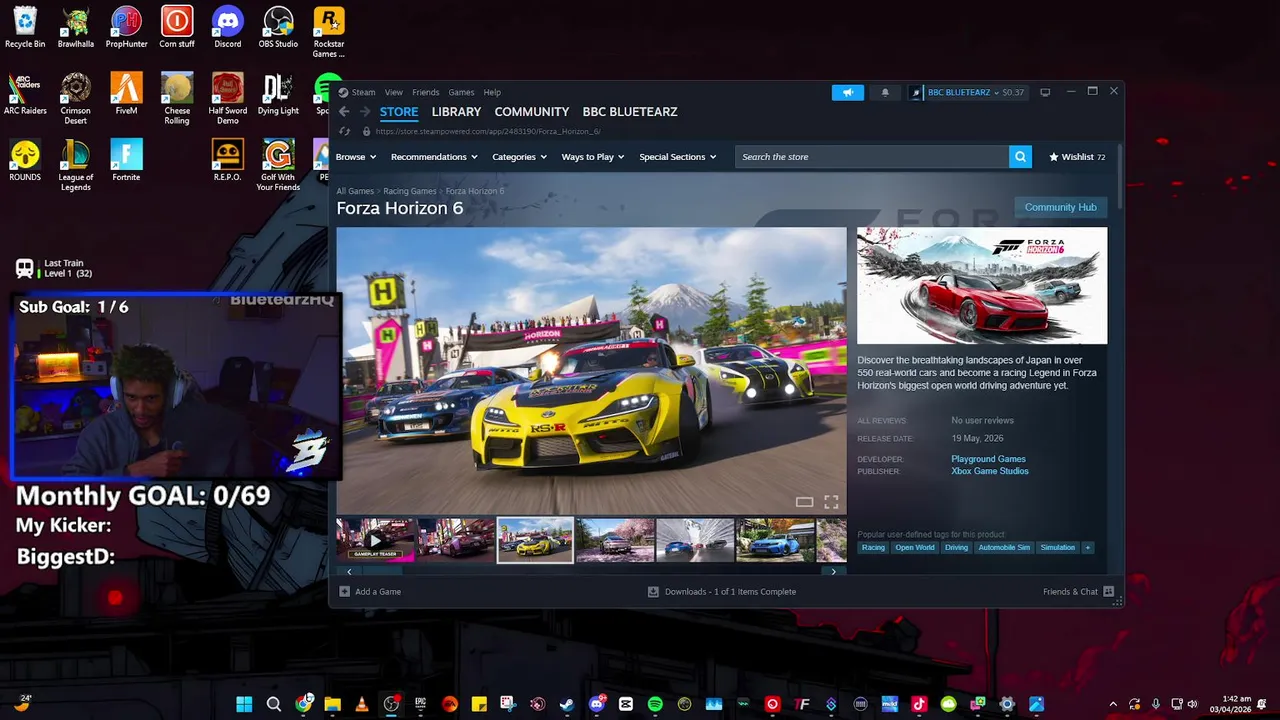Open the Fortnite desktop icon

pyautogui.click(x=126, y=160)
